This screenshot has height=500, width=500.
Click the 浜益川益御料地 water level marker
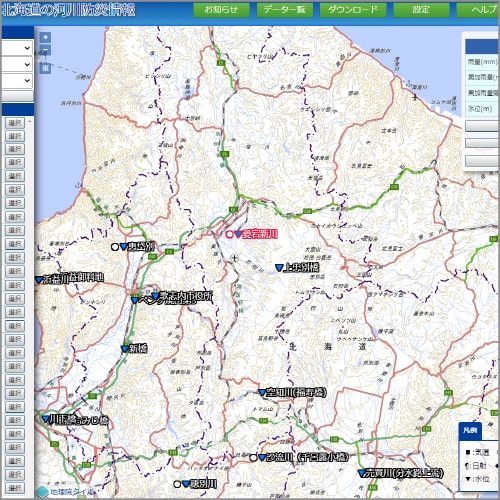pyautogui.click(x=39, y=280)
